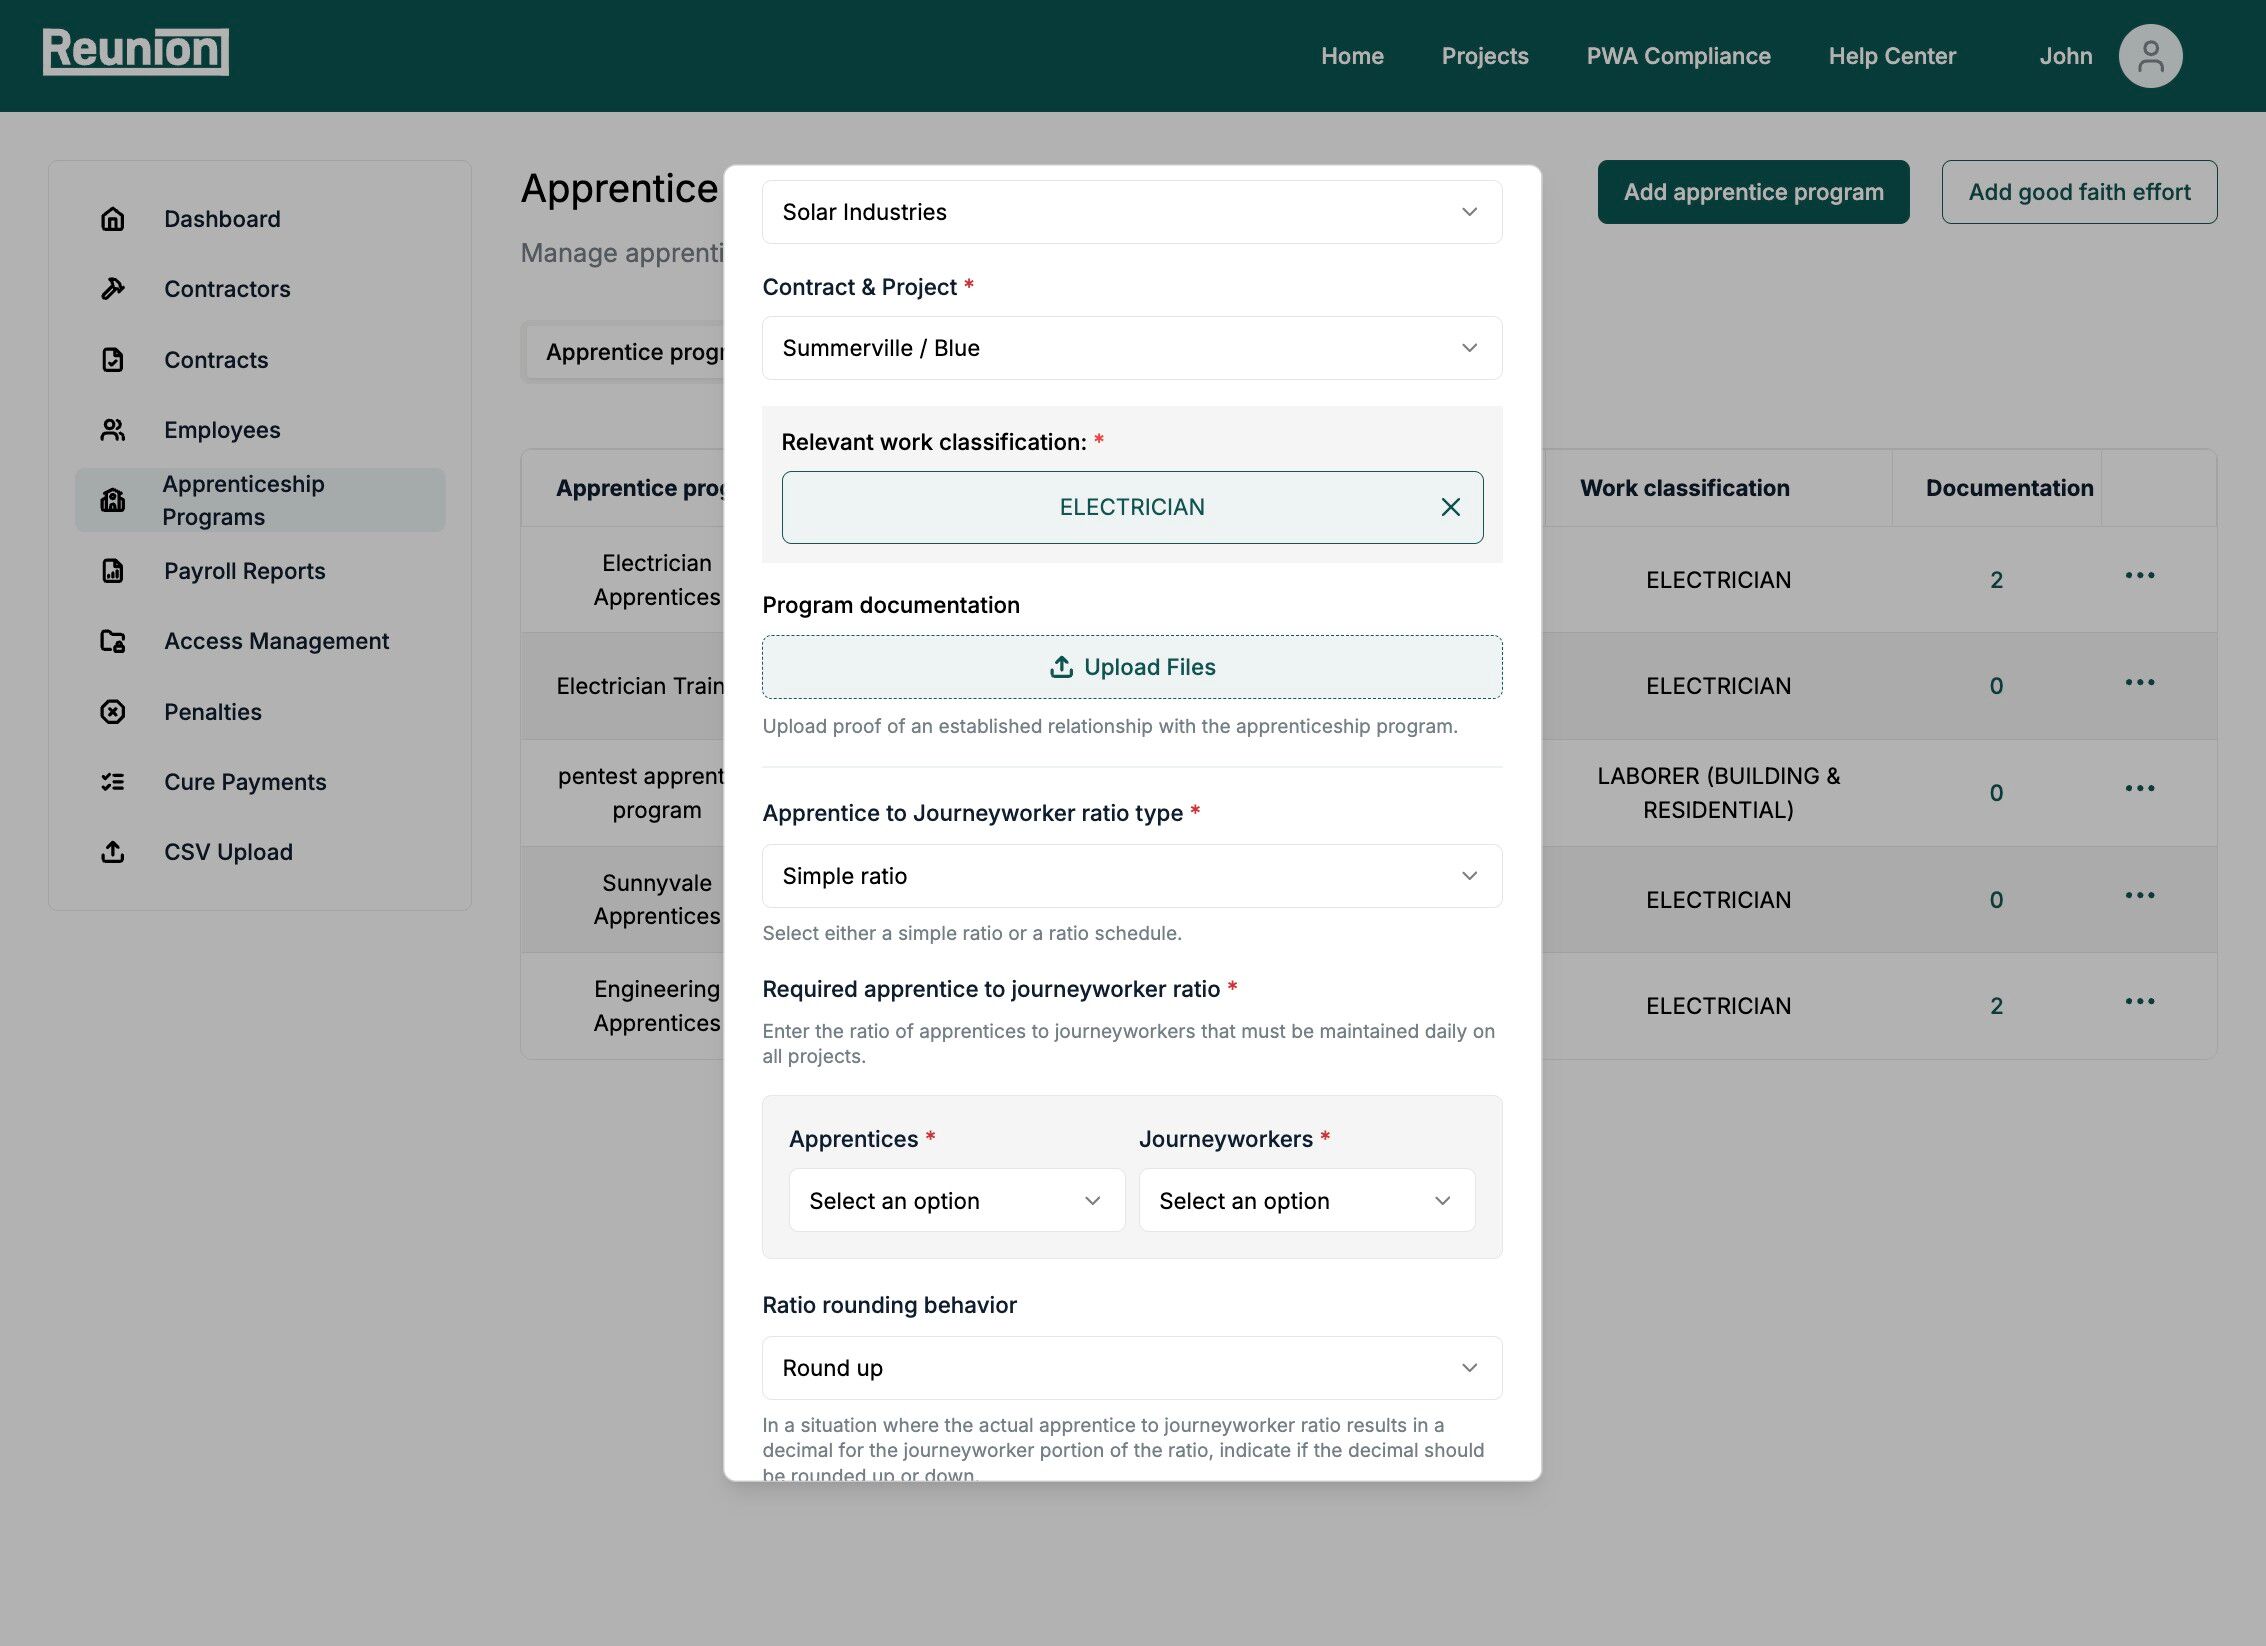The height and width of the screenshot is (1646, 2266).
Task: Open the Projects navigation item
Action: (1484, 56)
